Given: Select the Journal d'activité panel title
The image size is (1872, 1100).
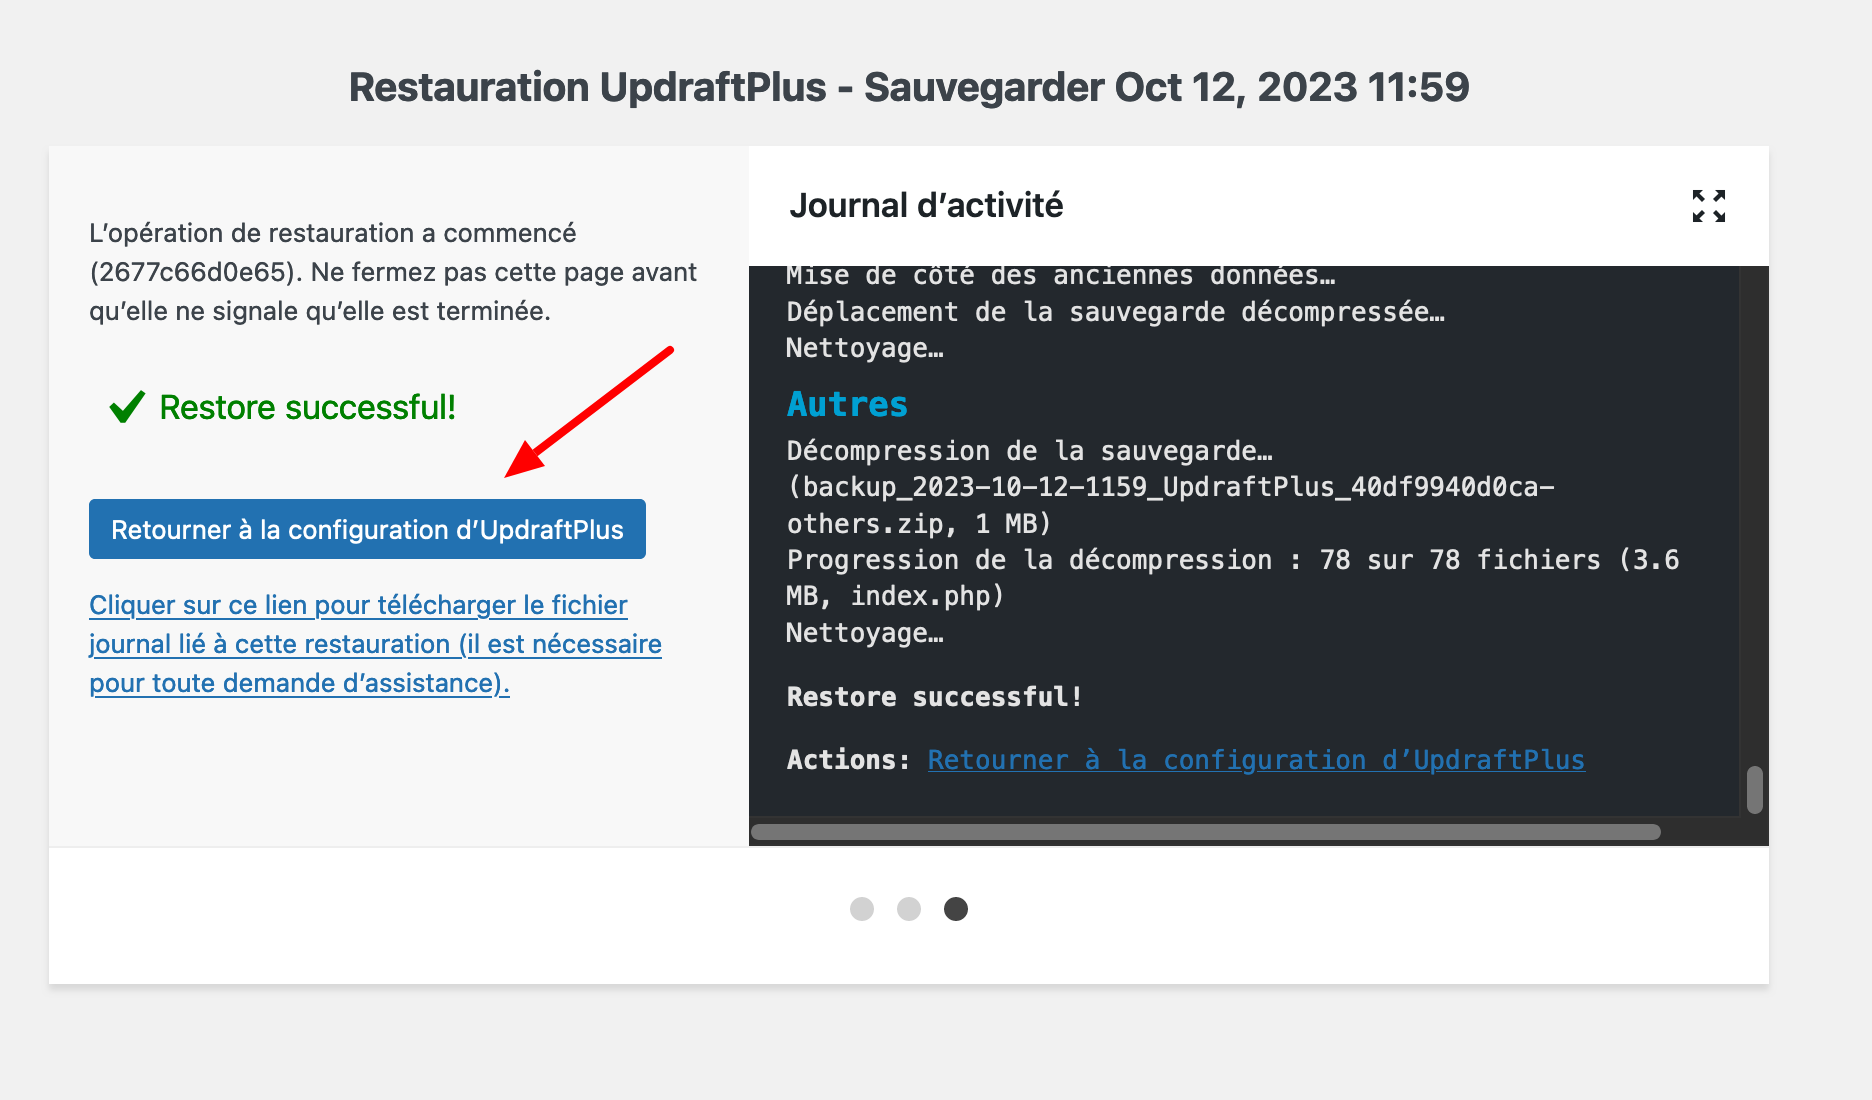Looking at the screenshot, I should (927, 205).
